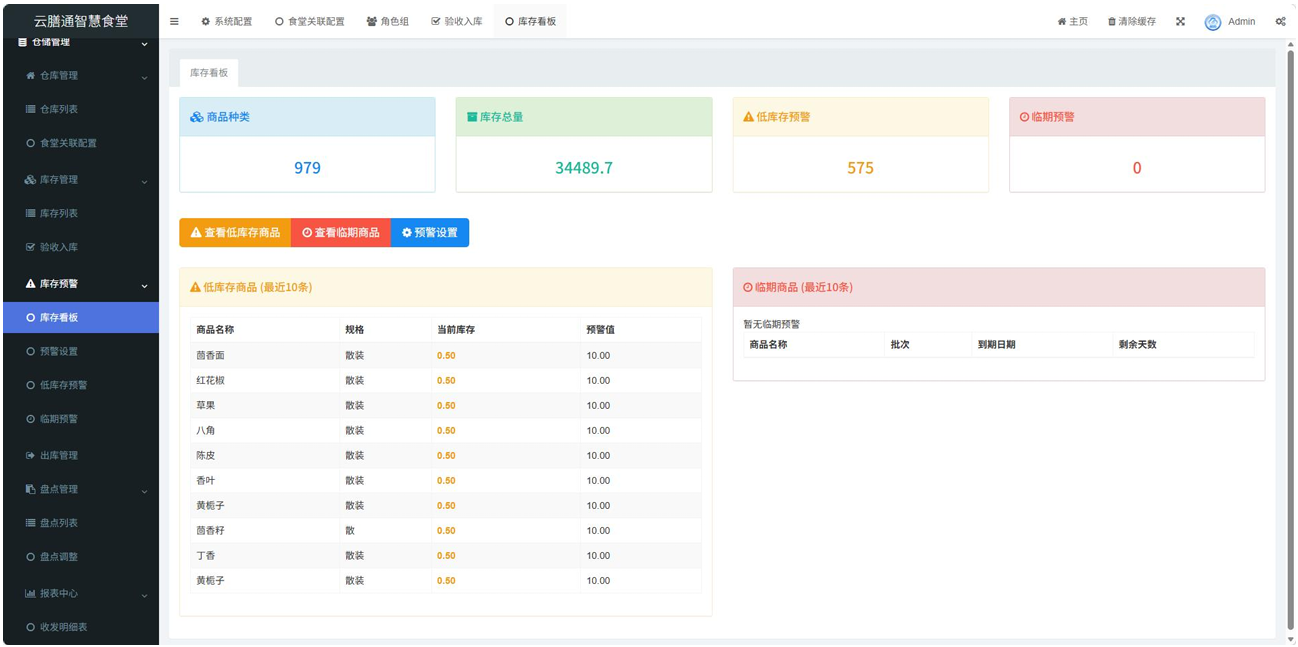Click the trash icon for 清除缓存

[1112, 21]
